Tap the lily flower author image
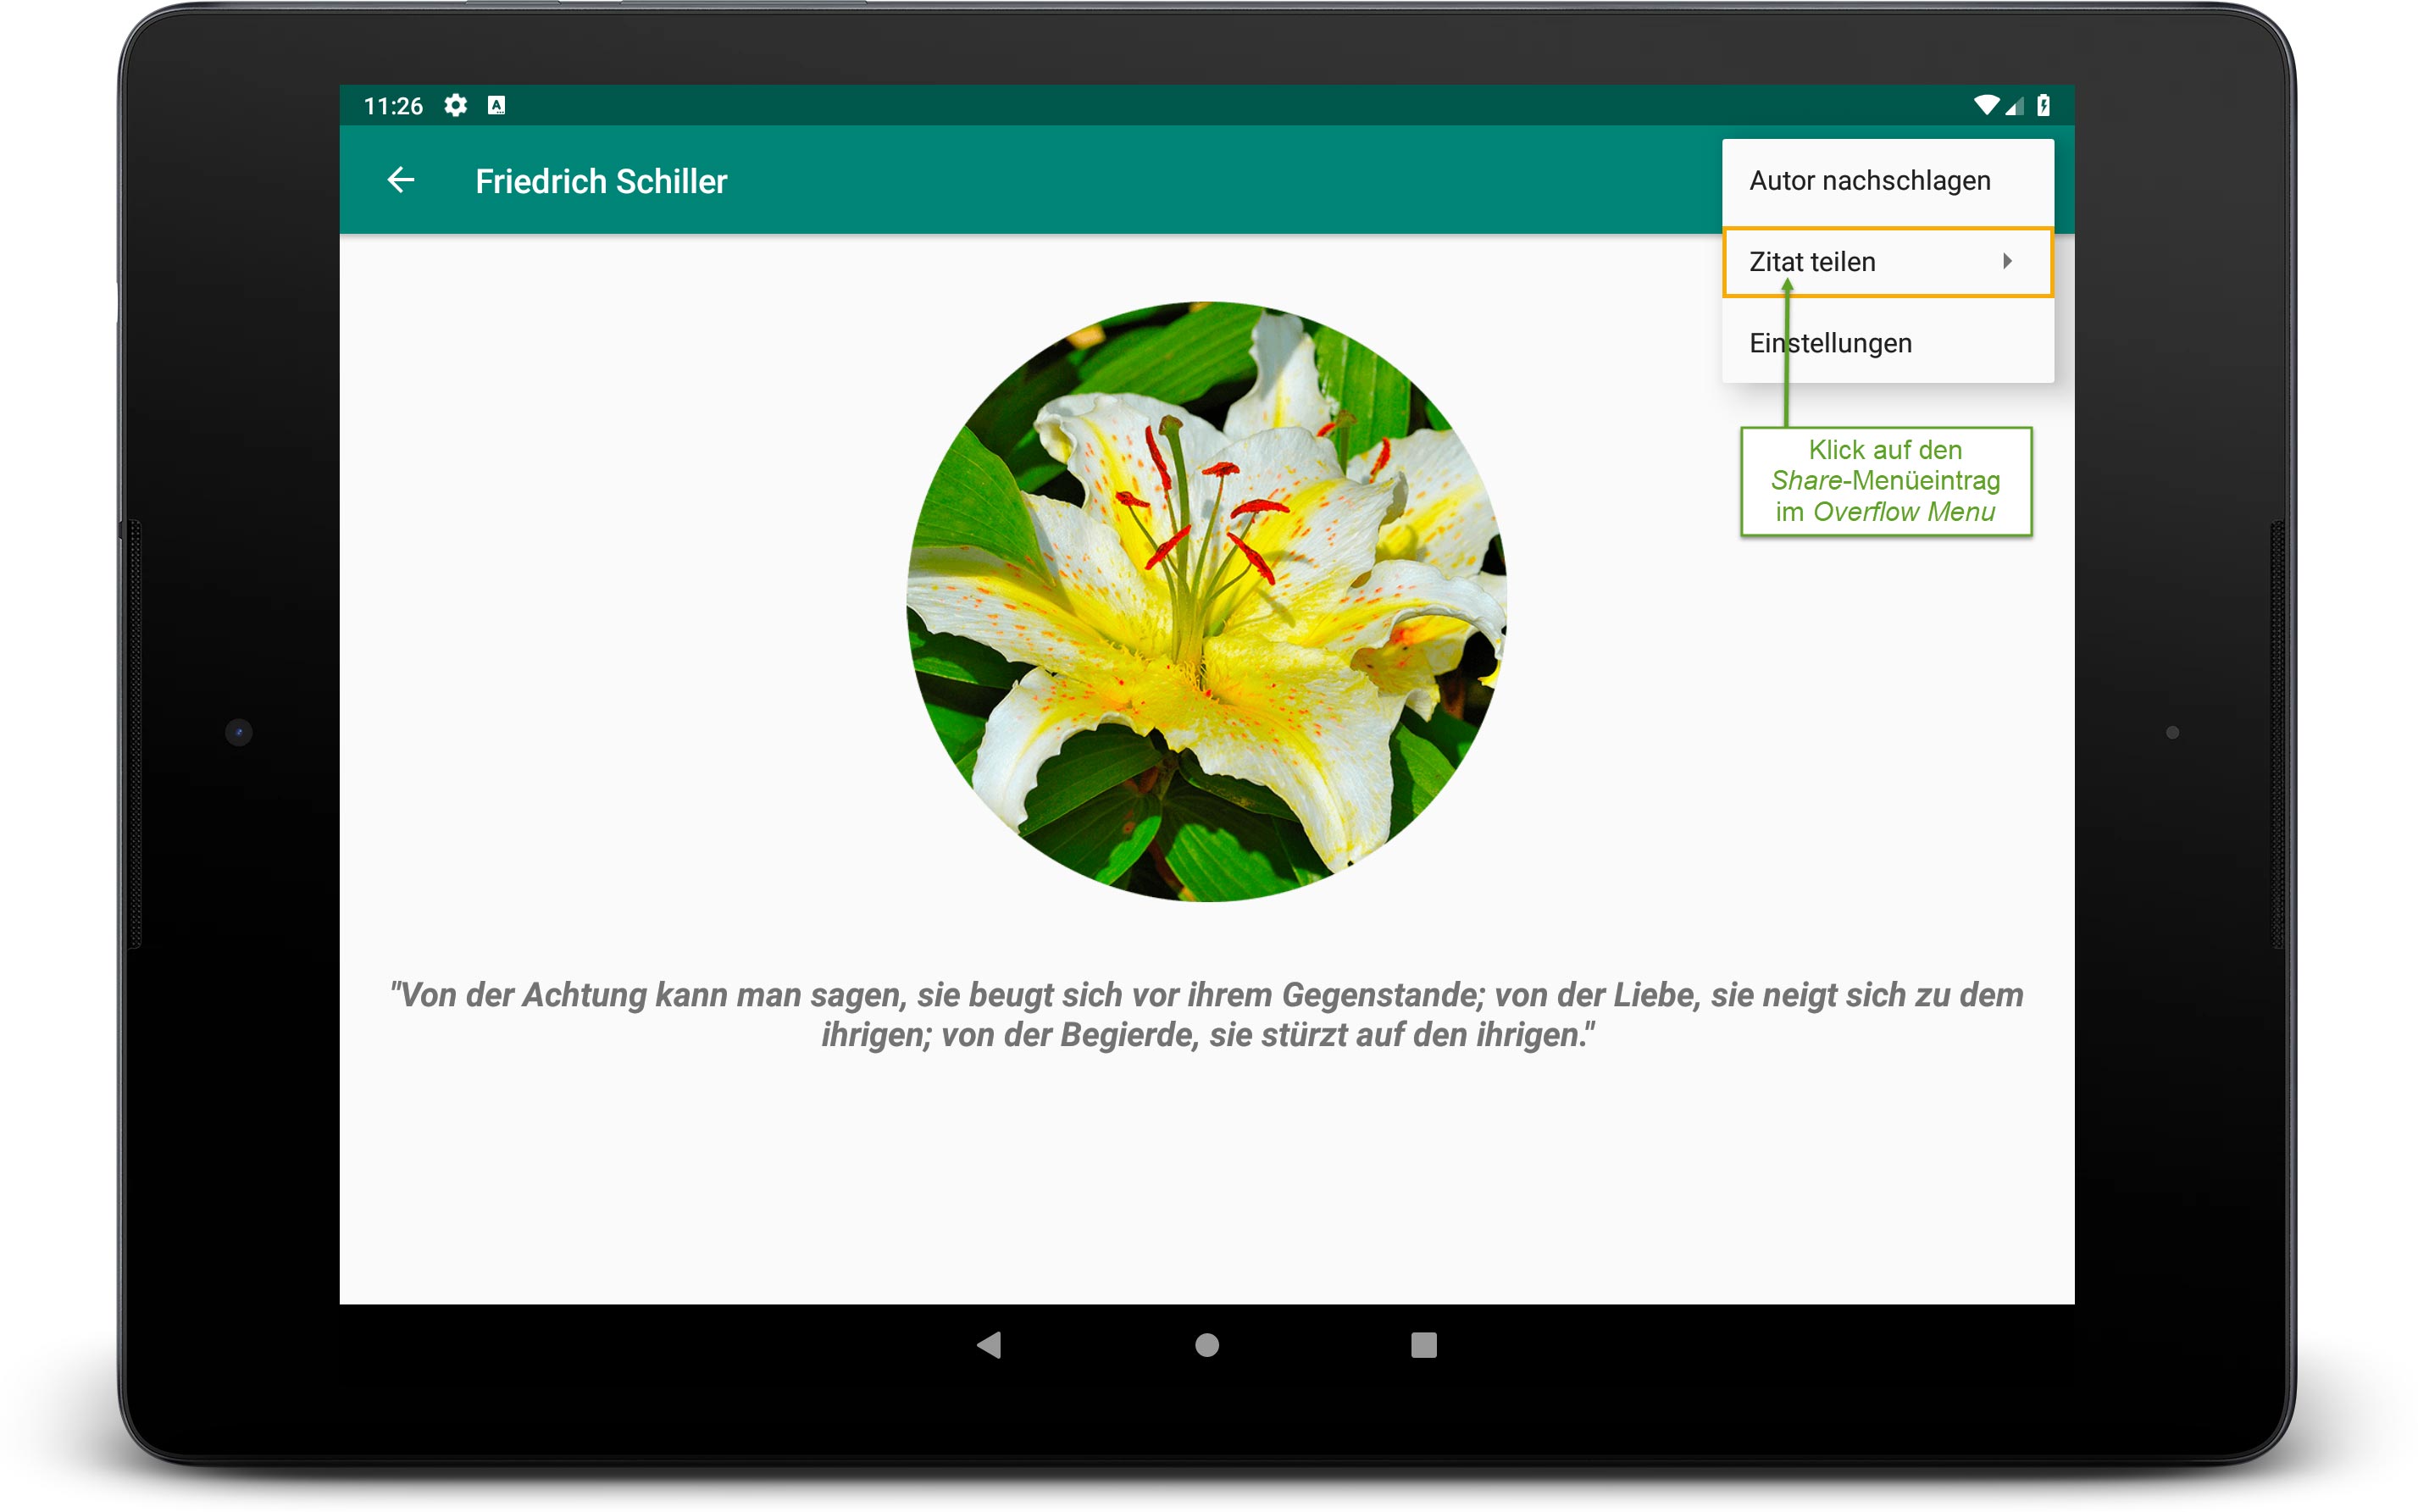Screen dimensions: 2418x1512 [x=1206, y=601]
